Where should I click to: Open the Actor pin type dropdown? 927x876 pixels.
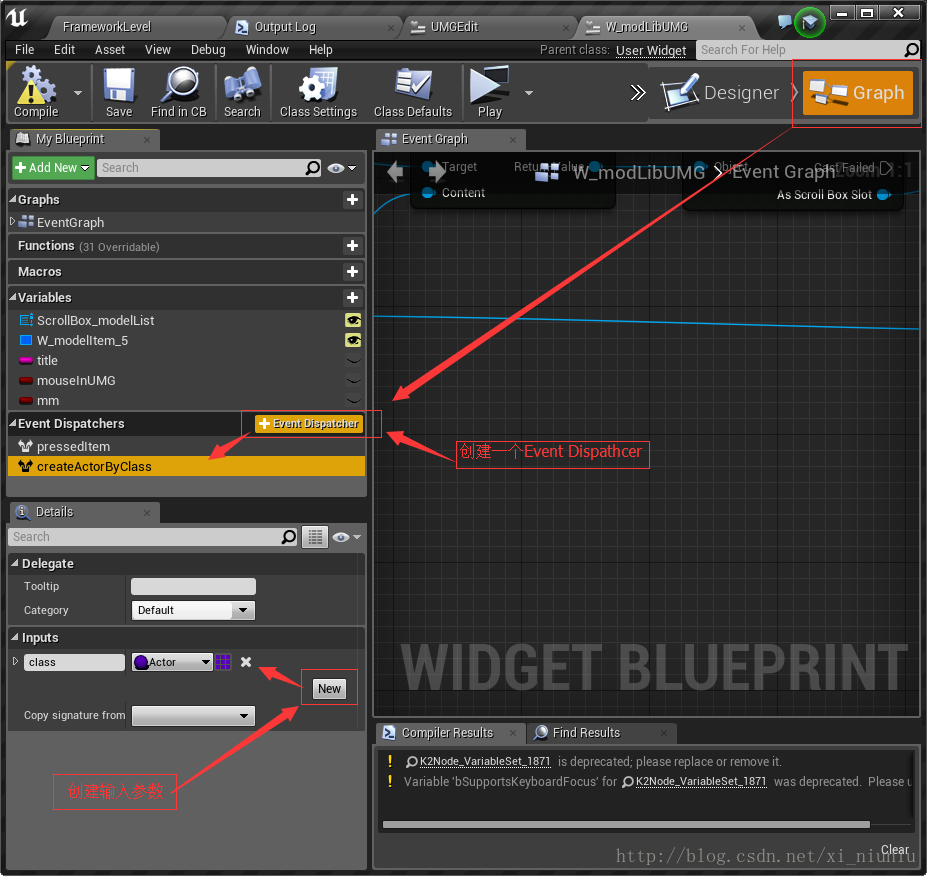172,662
